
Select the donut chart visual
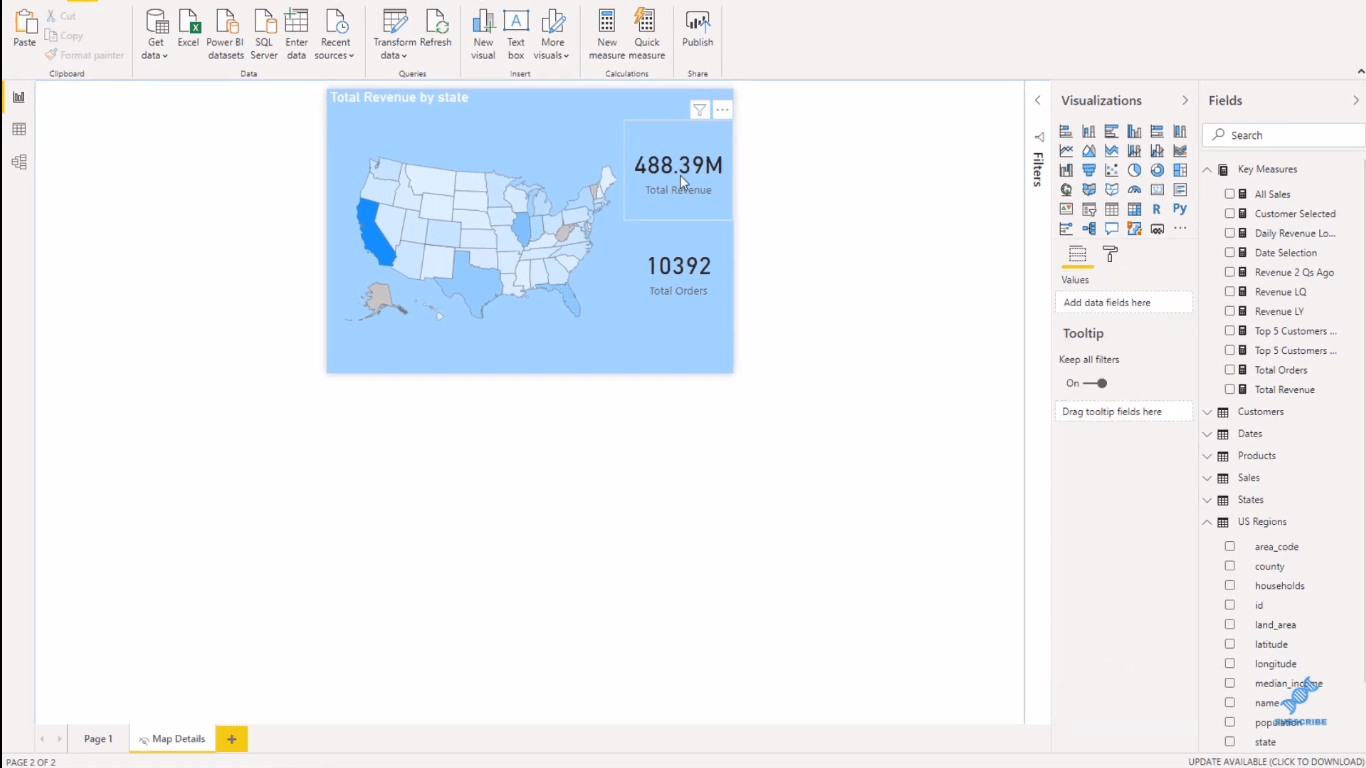[1157, 170]
